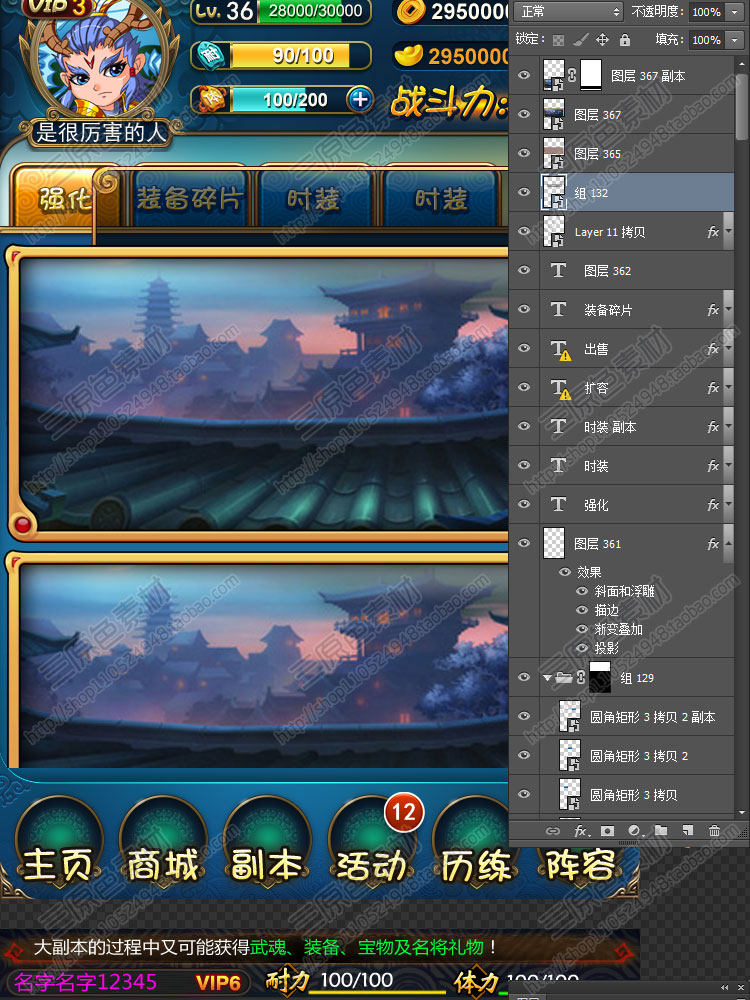Click the 不透明度 100% value field
Image resolution: width=750 pixels, height=1000 pixels.
(x=707, y=11)
